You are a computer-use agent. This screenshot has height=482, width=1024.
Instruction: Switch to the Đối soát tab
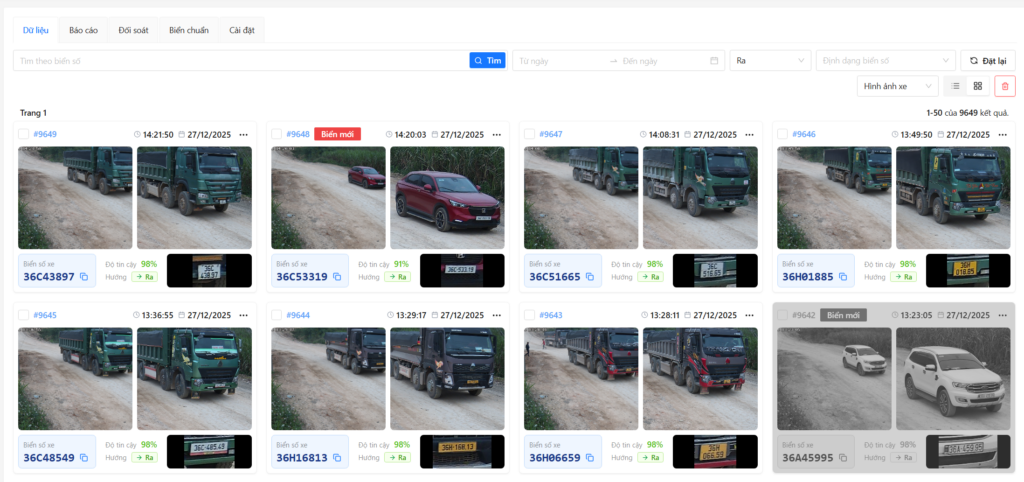[133, 30]
